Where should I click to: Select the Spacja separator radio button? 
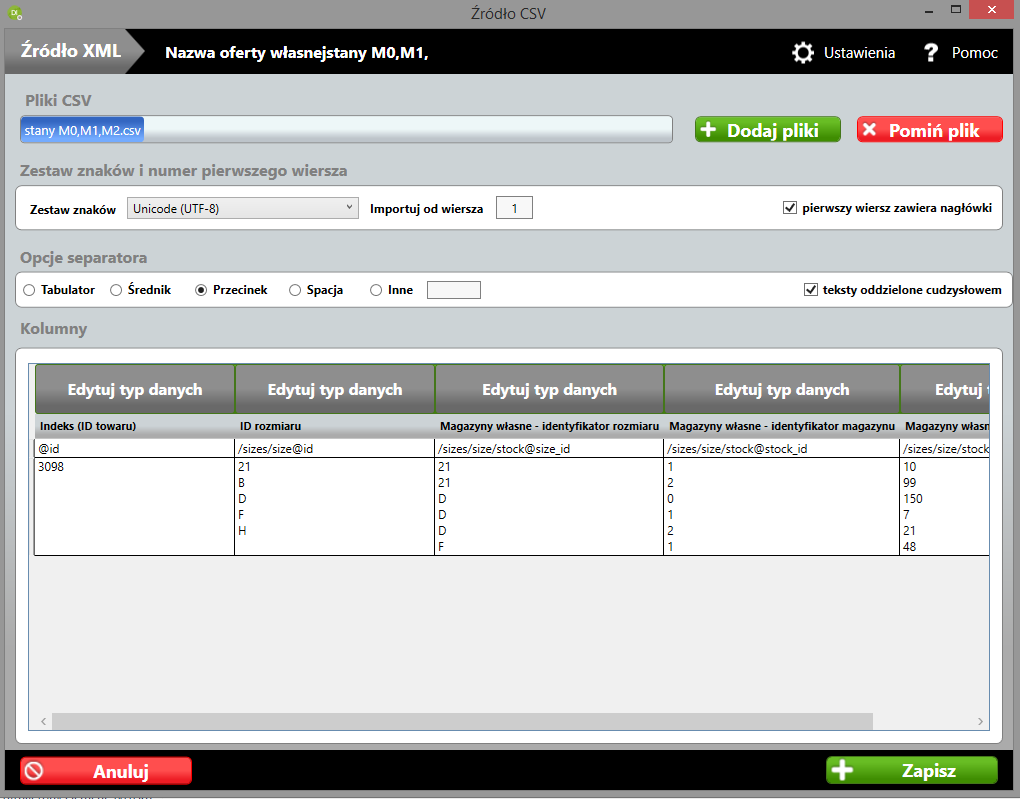coord(295,290)
